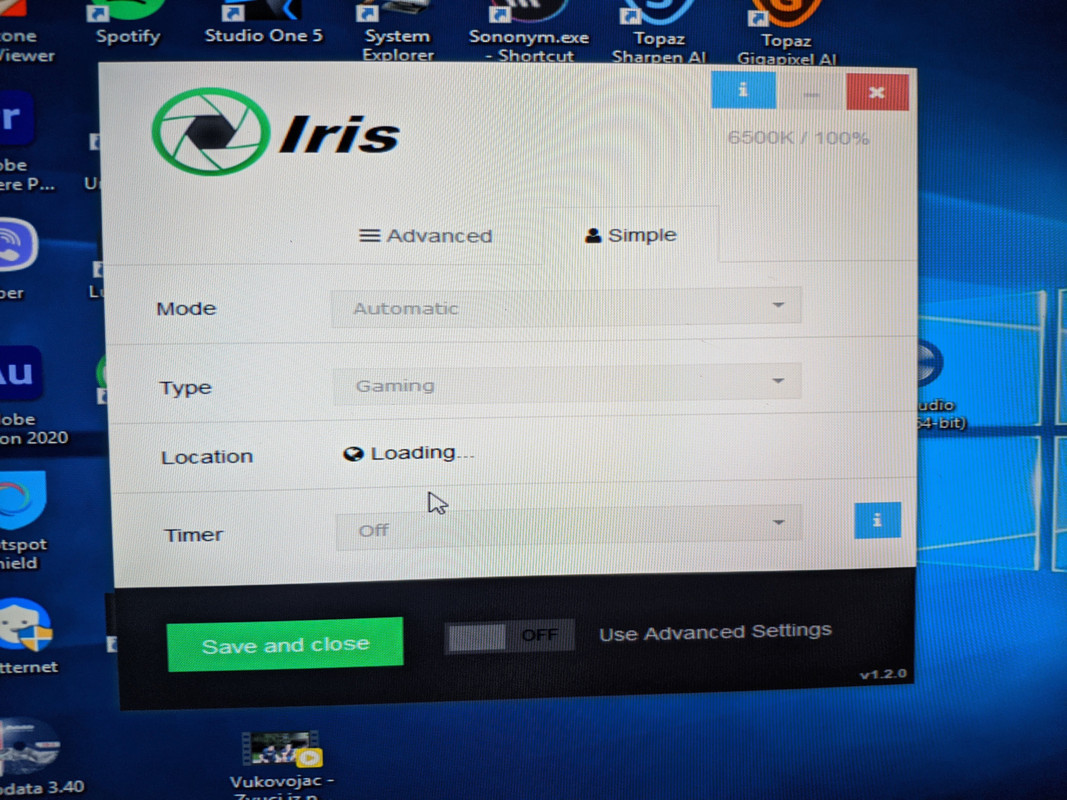Viewport: 1067px width, 800px height.
Task: Open Topaz Sharpen AI desktop icon
Action: pyautogui.click(x=658, y=34)
